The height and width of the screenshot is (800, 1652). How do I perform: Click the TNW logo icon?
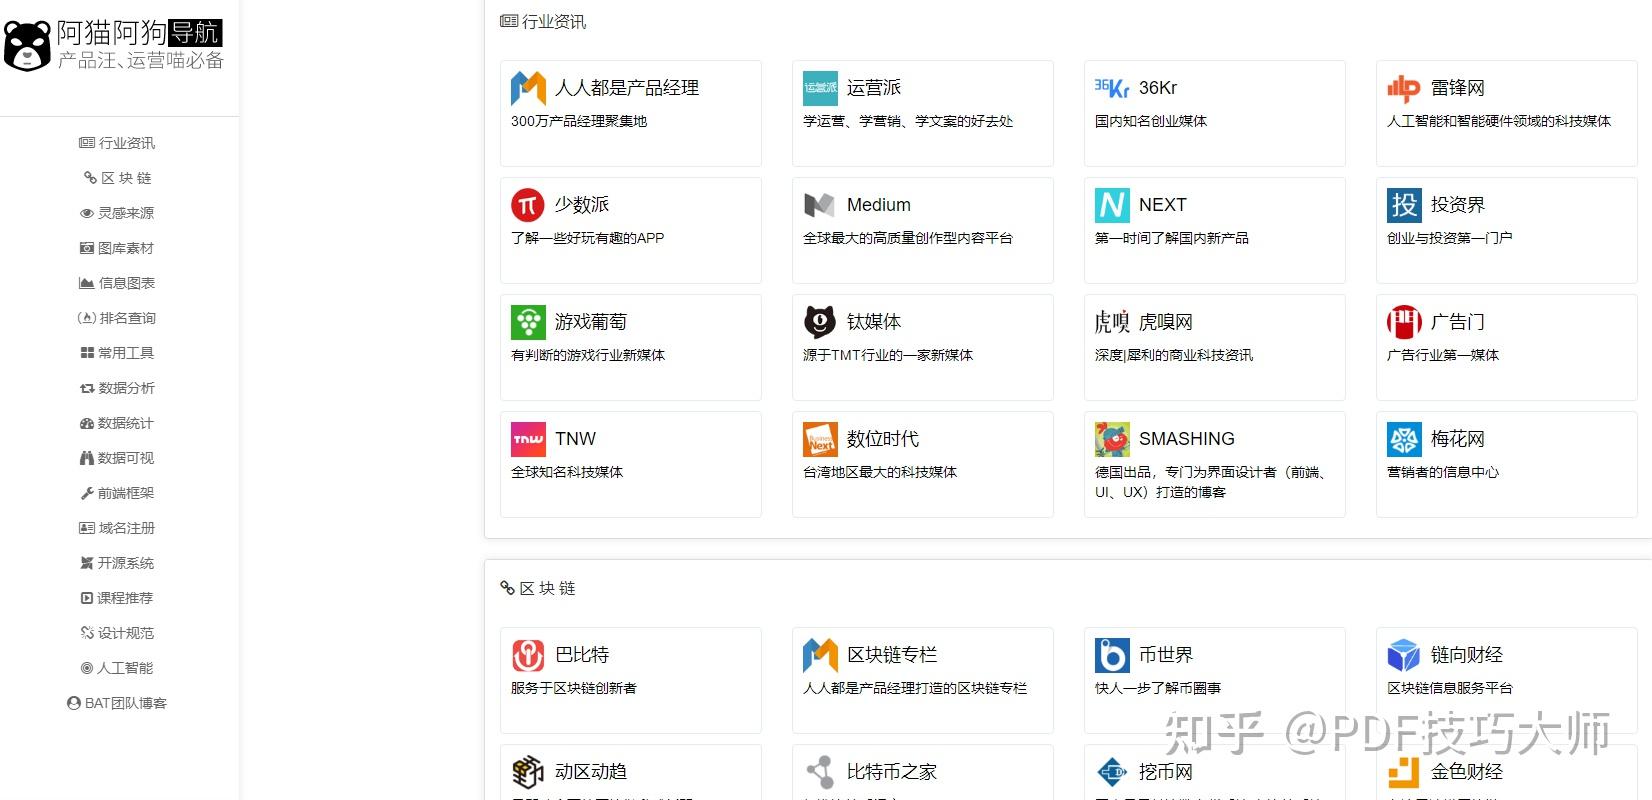tap(528, 439)
